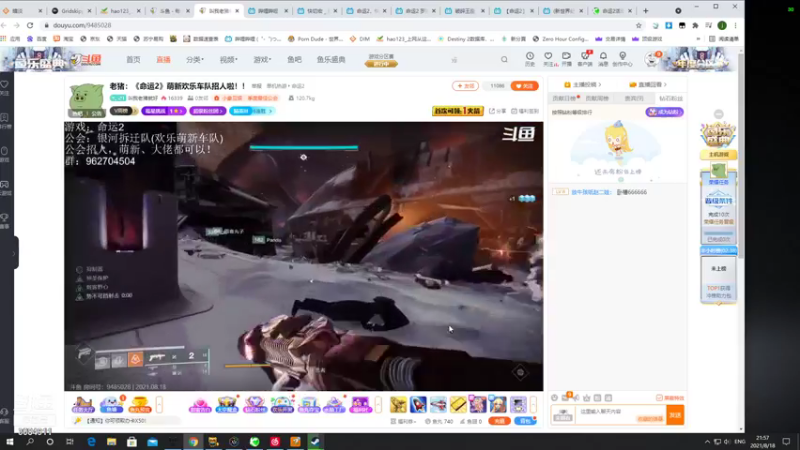
Task: Click the orange follow button
Action: (x=524, y=86)
